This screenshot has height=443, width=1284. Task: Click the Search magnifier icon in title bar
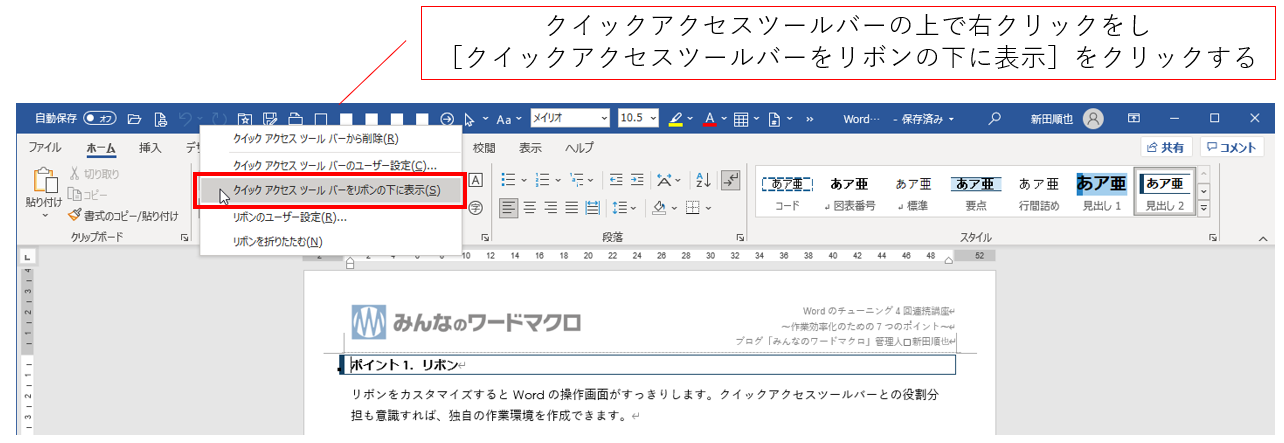pos(994,118)
